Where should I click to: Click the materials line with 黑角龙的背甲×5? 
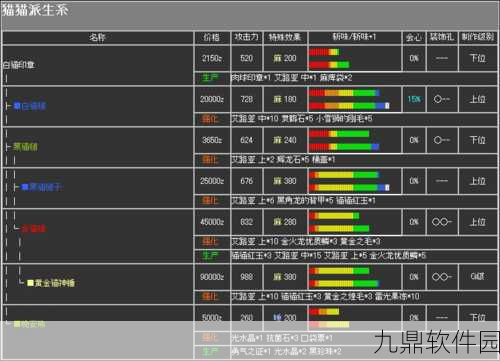click(x=304, y=201)
